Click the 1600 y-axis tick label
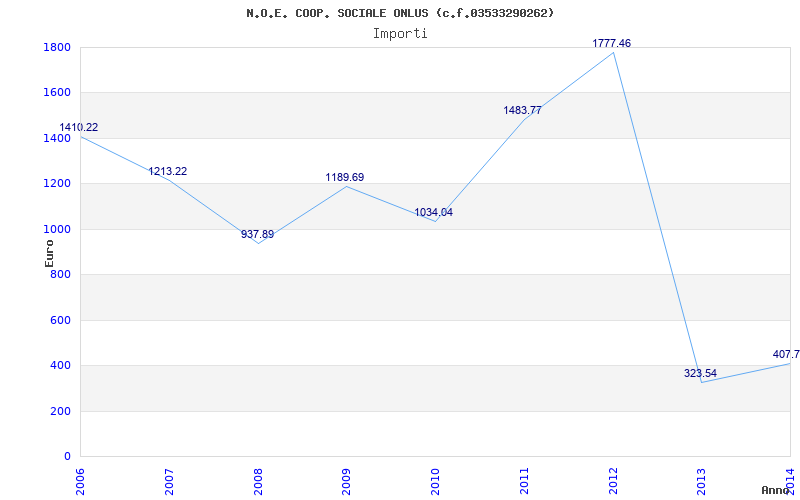The image size is (800, 500). tap(58, 93)
